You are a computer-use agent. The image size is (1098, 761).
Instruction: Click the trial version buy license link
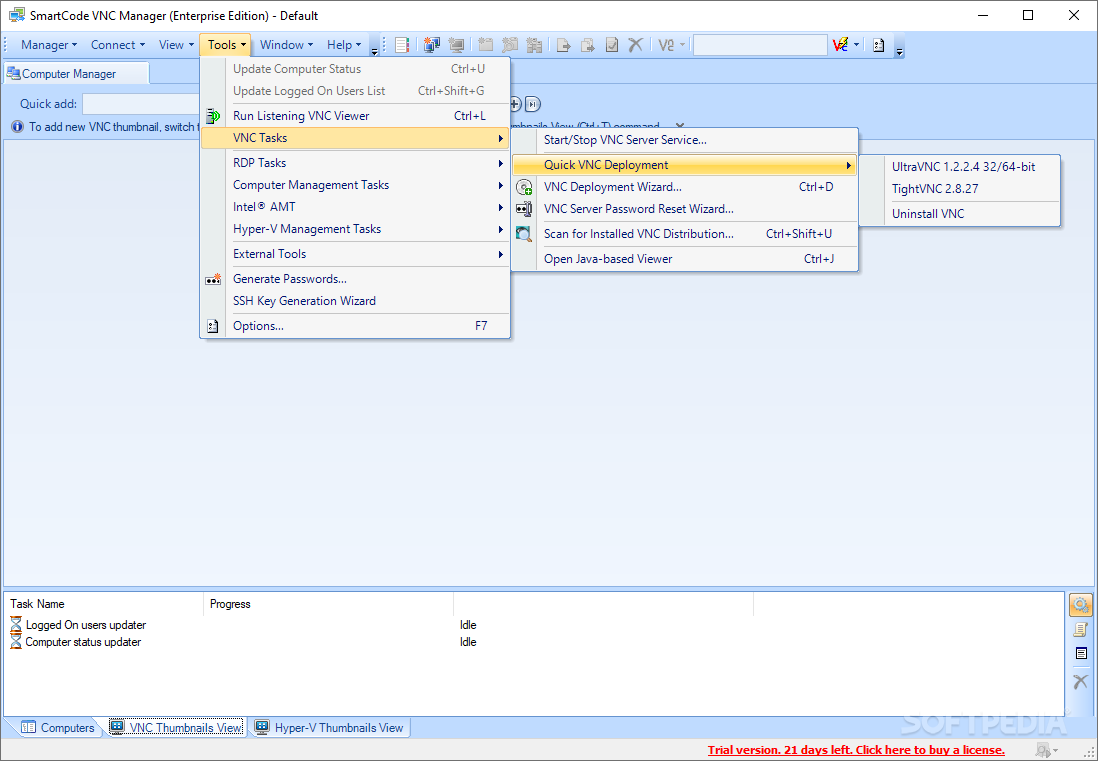click(856, 750)
